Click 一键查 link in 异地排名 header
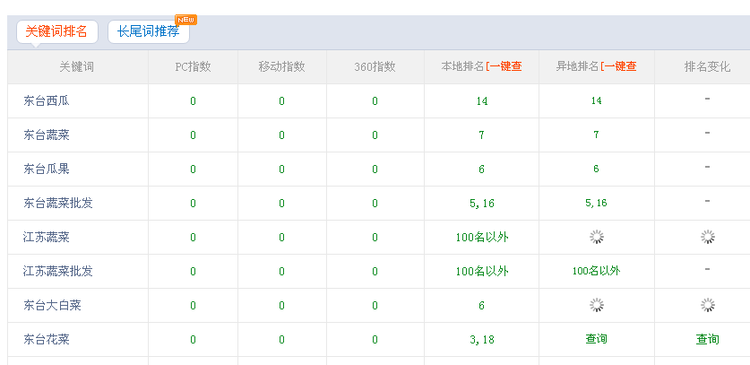 (x=619, y=66)
